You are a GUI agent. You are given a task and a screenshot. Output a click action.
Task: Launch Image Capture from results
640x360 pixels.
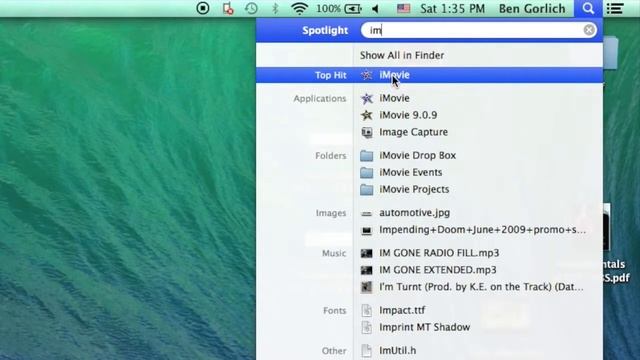click(413, 132)
